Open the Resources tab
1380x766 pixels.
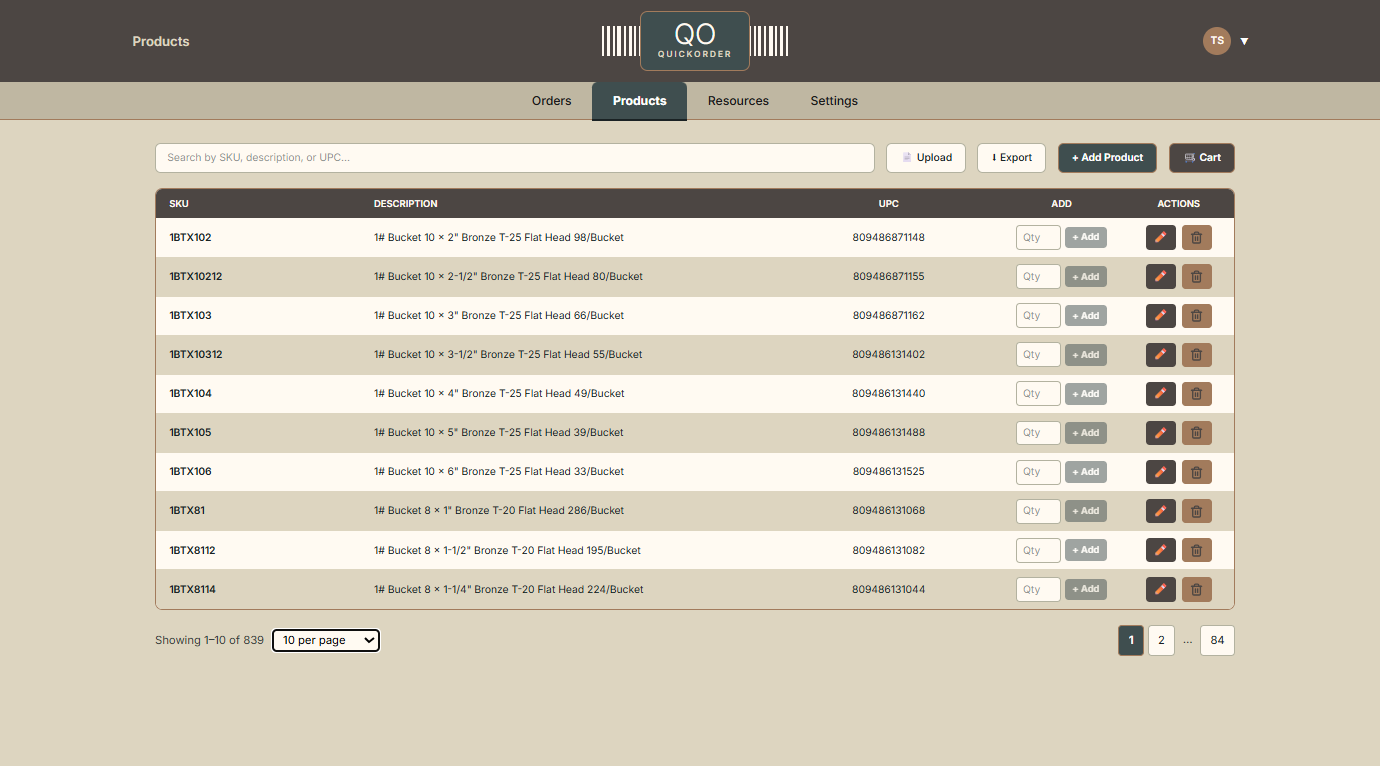click(738, 101)
